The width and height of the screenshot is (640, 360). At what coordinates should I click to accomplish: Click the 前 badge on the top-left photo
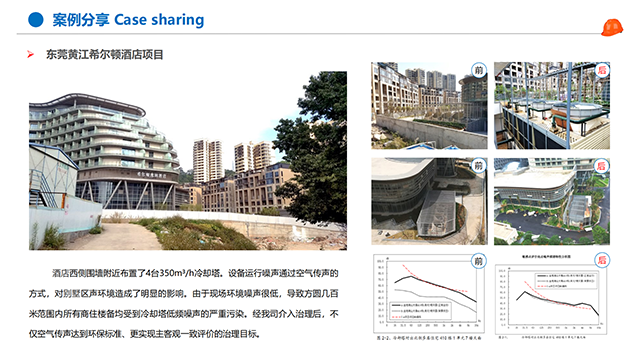(478, 70)
